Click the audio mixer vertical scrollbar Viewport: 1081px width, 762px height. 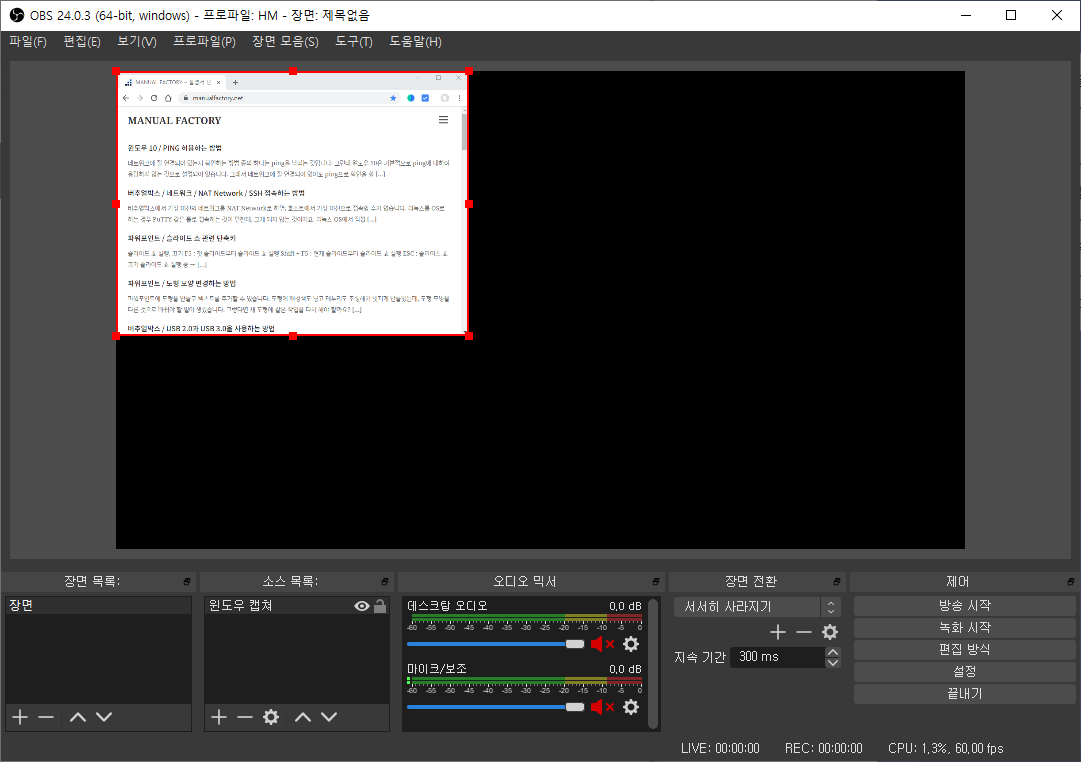point(653,663)
